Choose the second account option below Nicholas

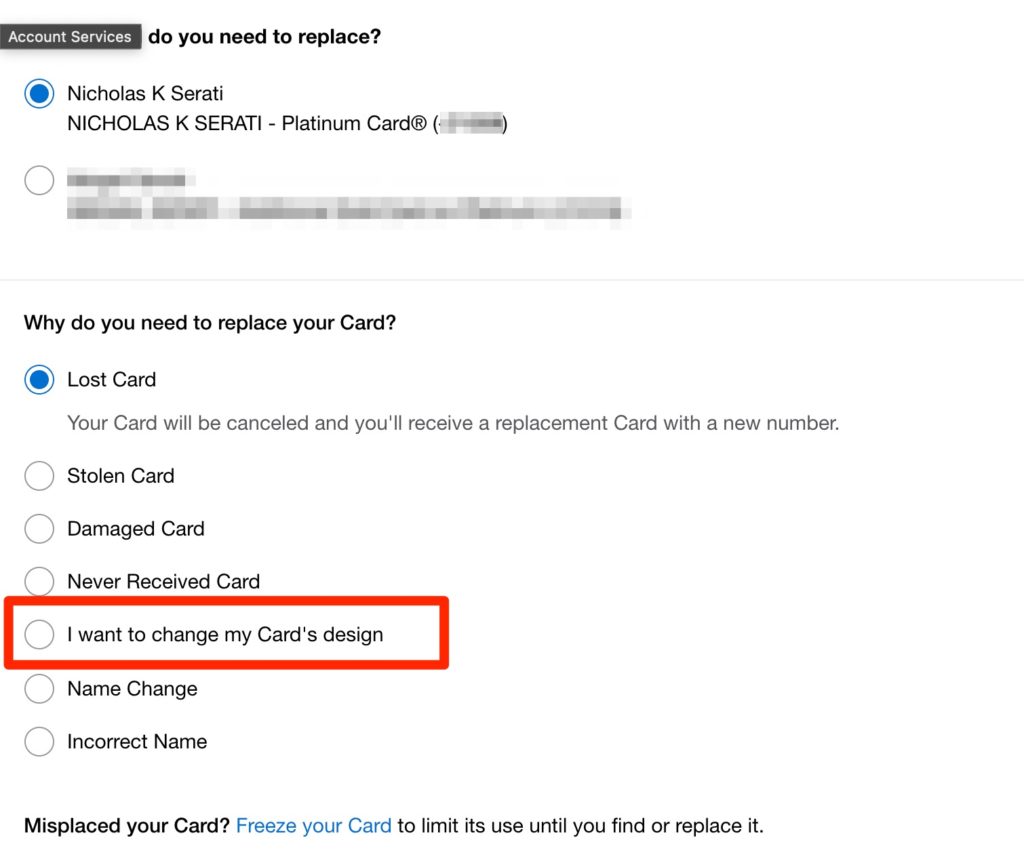pyautogui.click(x=39, y=180)
